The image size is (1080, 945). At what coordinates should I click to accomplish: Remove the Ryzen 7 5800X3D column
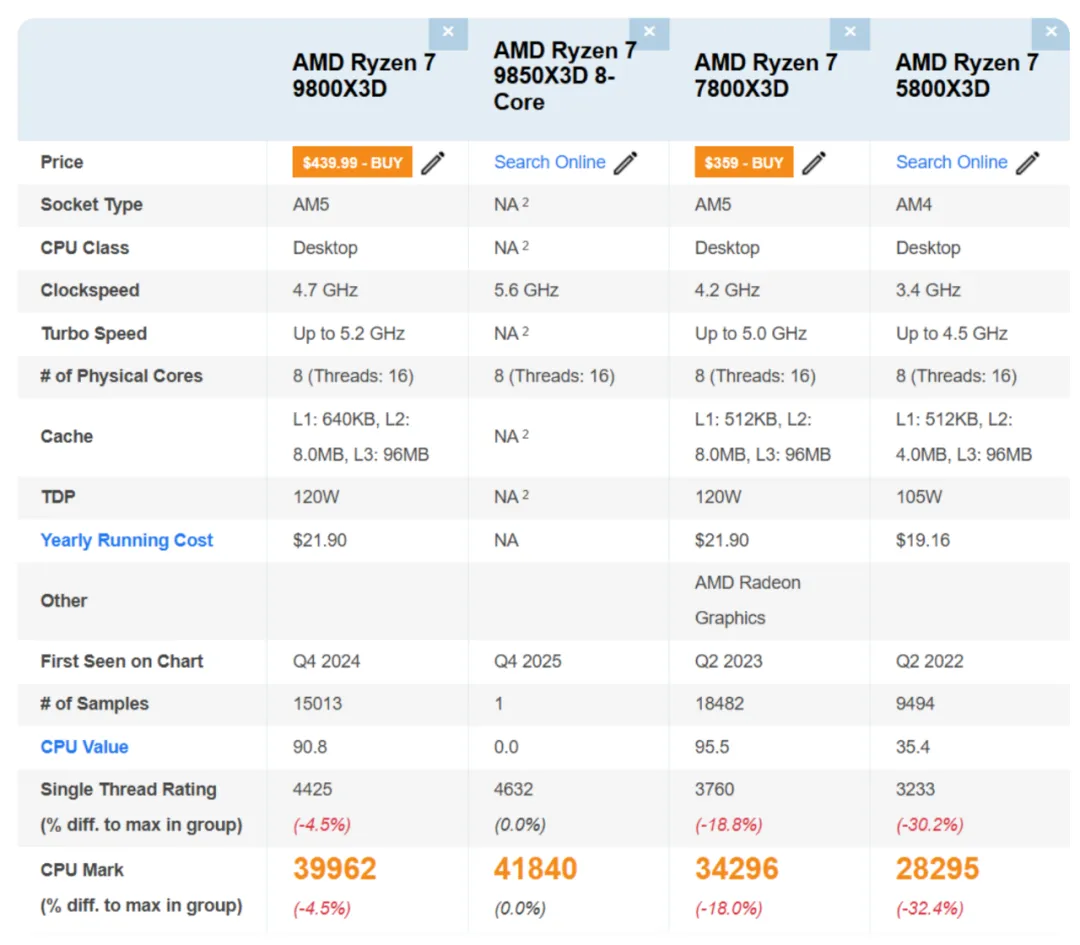[x=1051, y=31]
